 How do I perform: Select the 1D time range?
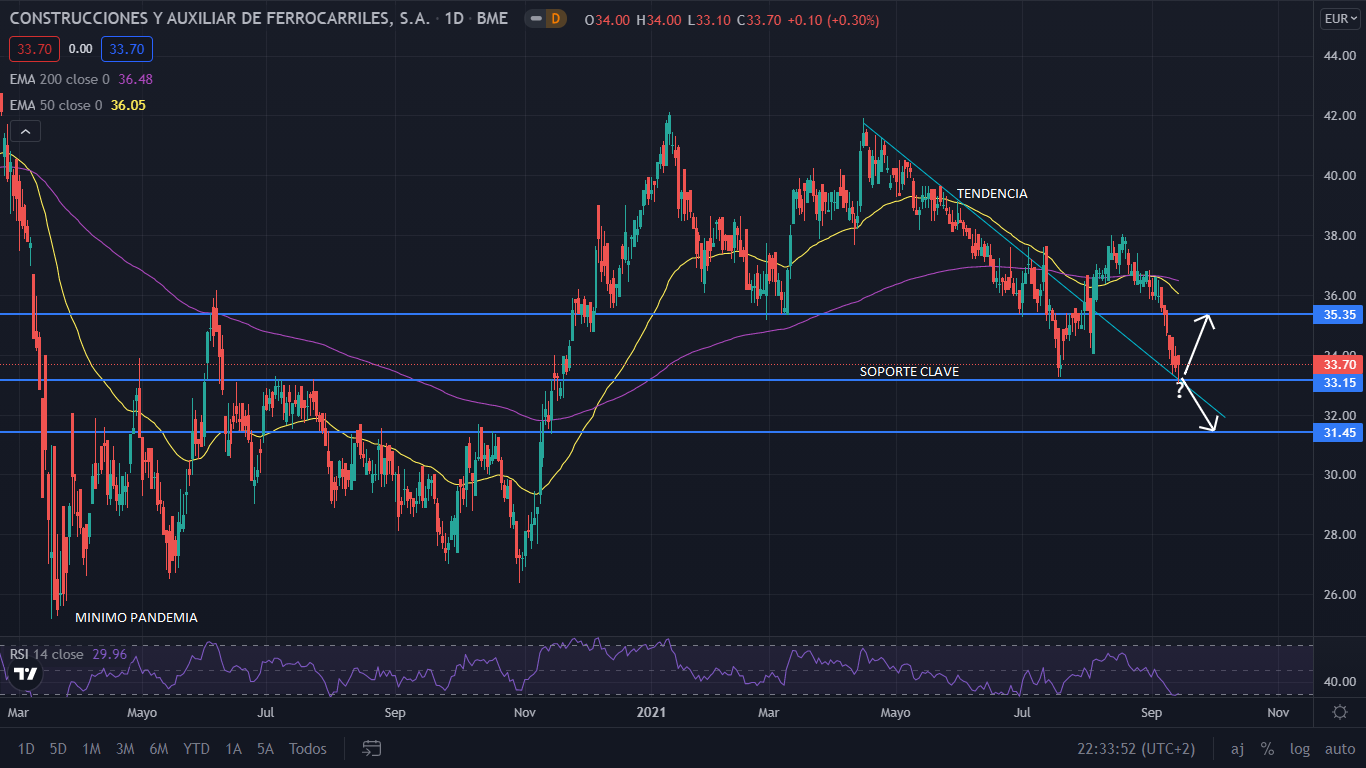(x=26, y=748)
